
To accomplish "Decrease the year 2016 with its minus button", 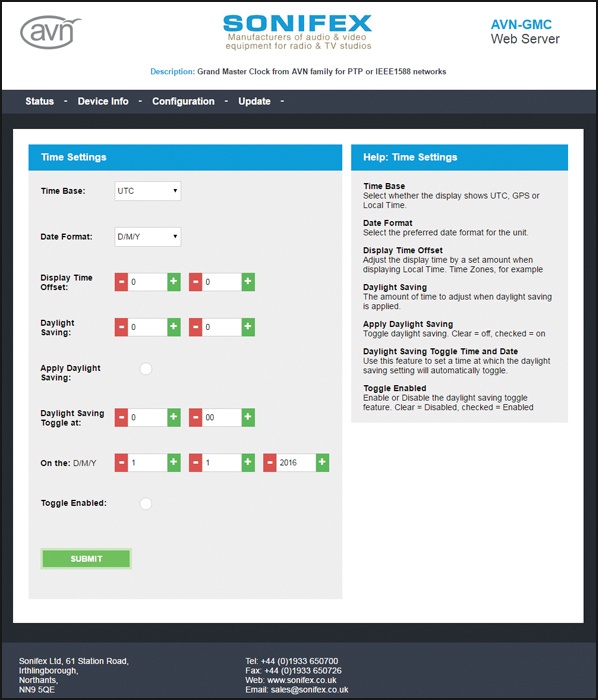I will [x=270, y=462].
